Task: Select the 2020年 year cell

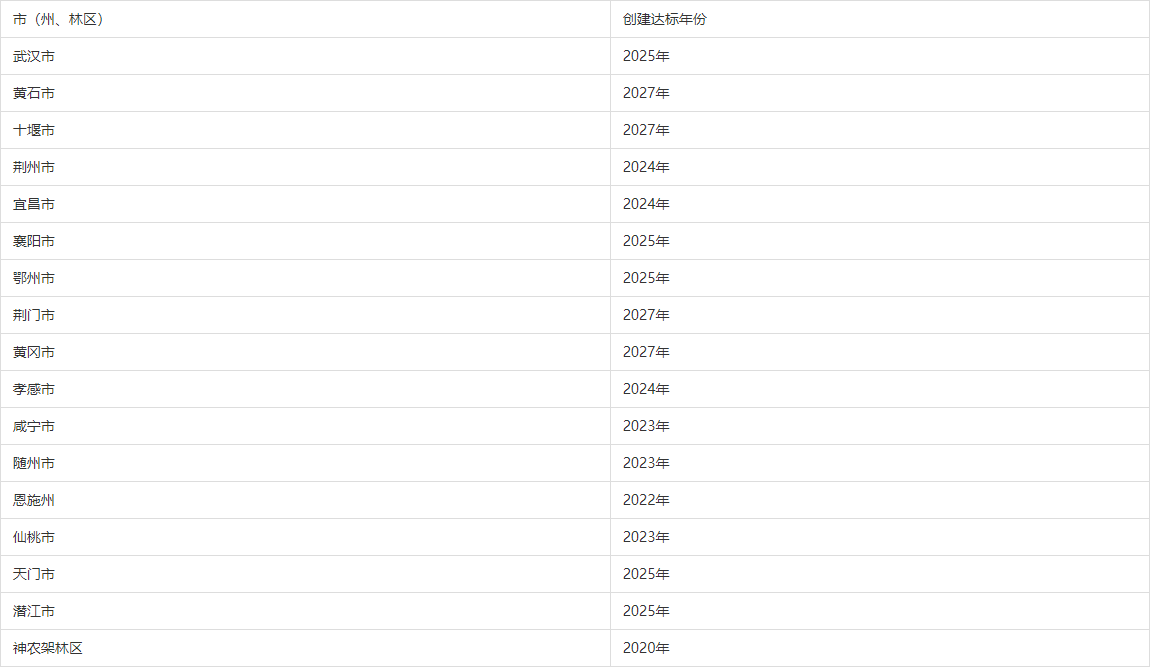Action: click(879, 648)
